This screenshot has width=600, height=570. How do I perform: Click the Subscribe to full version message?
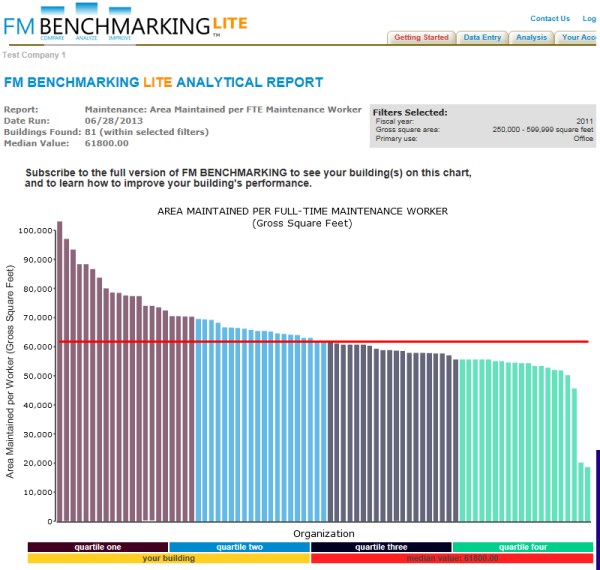click(248, 178)
